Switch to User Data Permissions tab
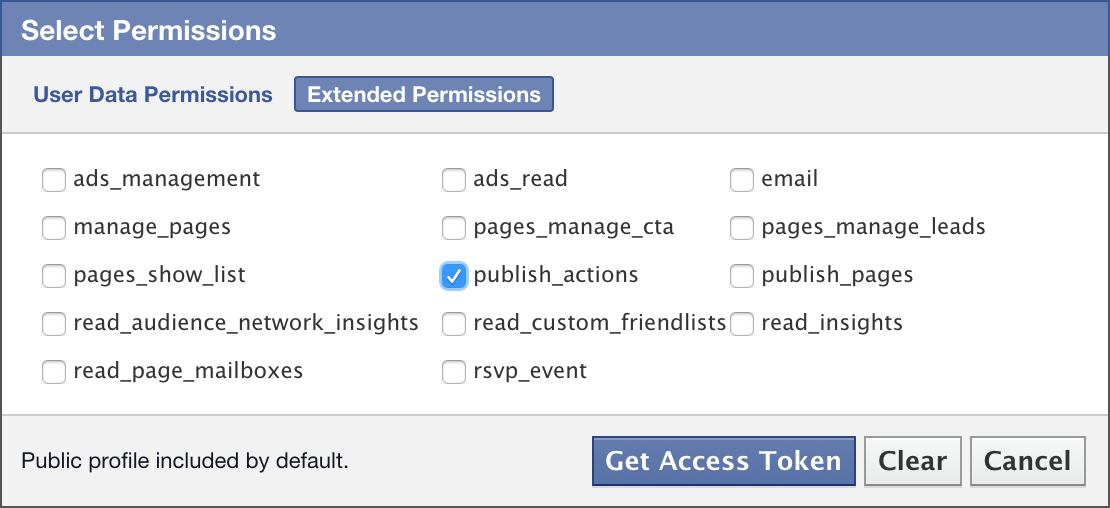Viewport: 1110px width, 508px height. click(x=153, y=95)
